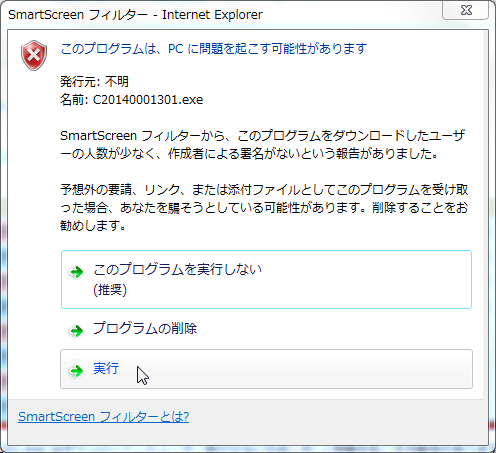This screenshot has width=496, height=453.
Task: Open SmartScreen フィルターとは? link
Action: click(x=104, y=417)
